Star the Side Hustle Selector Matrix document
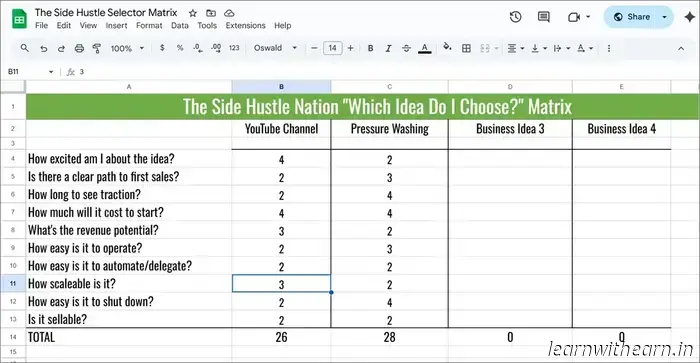 point(193,13)
